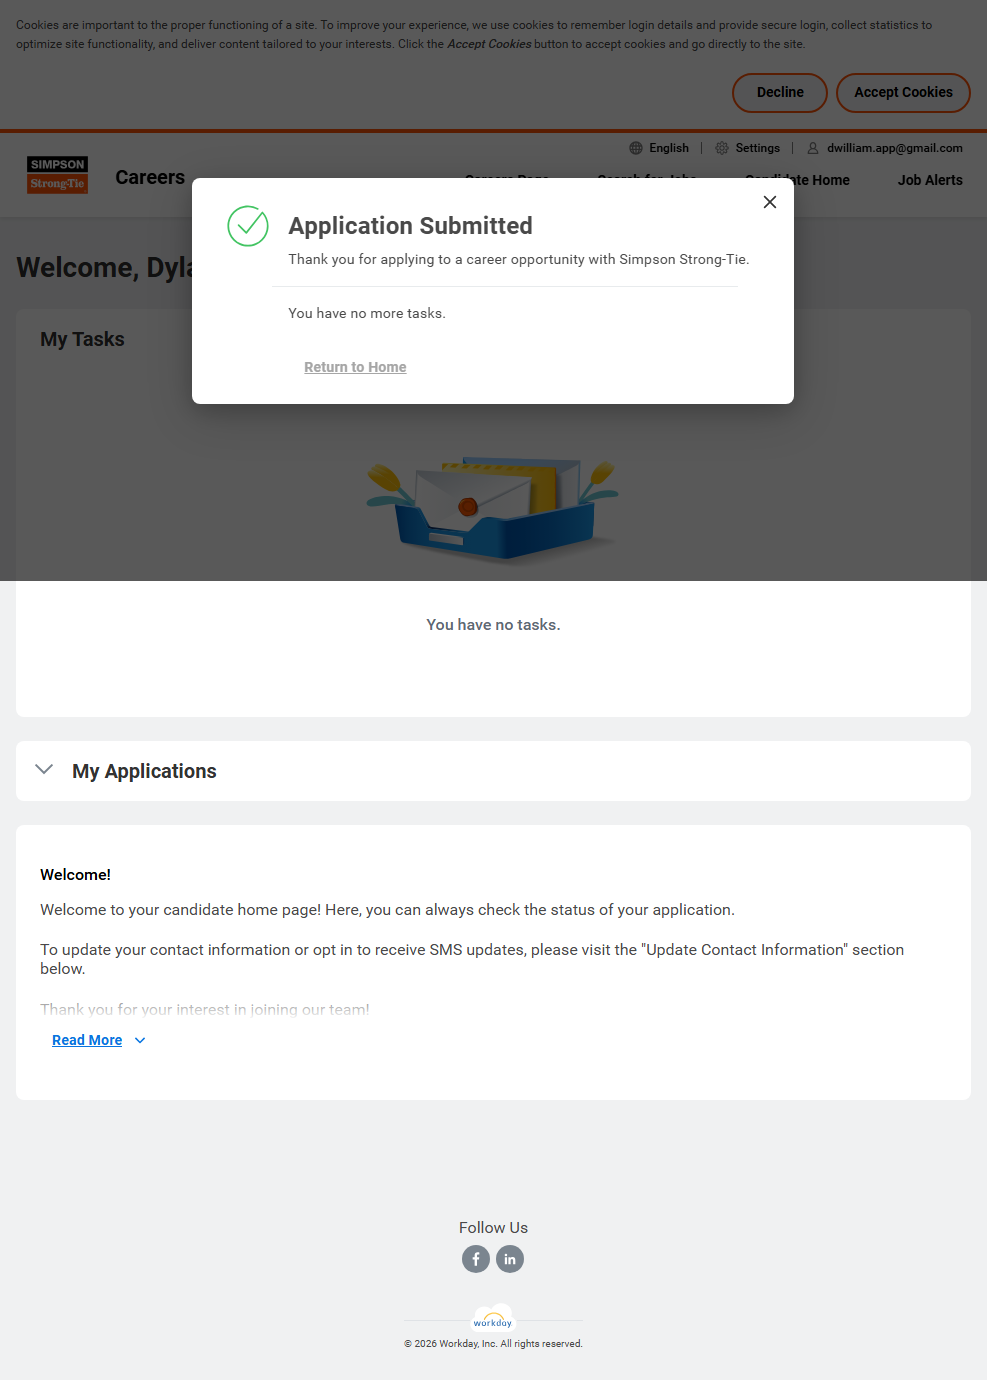Expand the My Applications section chevron

click(x=44, y=770)
